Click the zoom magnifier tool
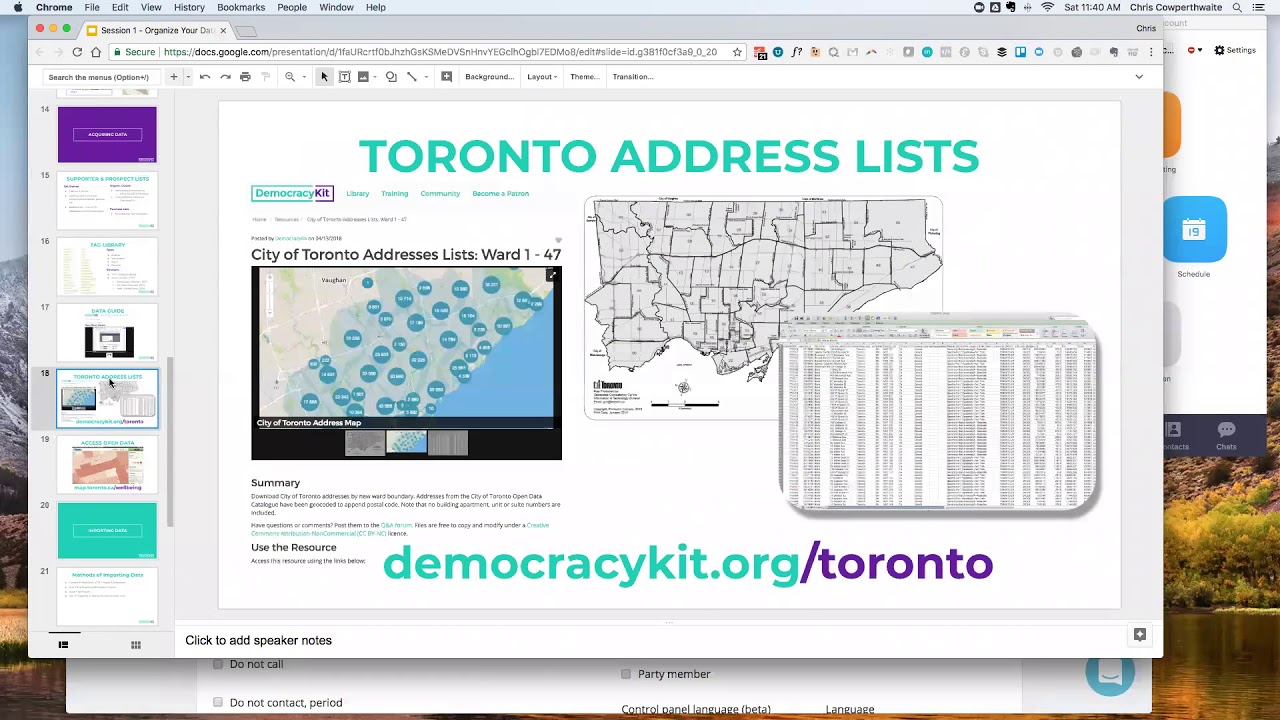The height and width of the screenshot is (720, 1280). point(290,77)
